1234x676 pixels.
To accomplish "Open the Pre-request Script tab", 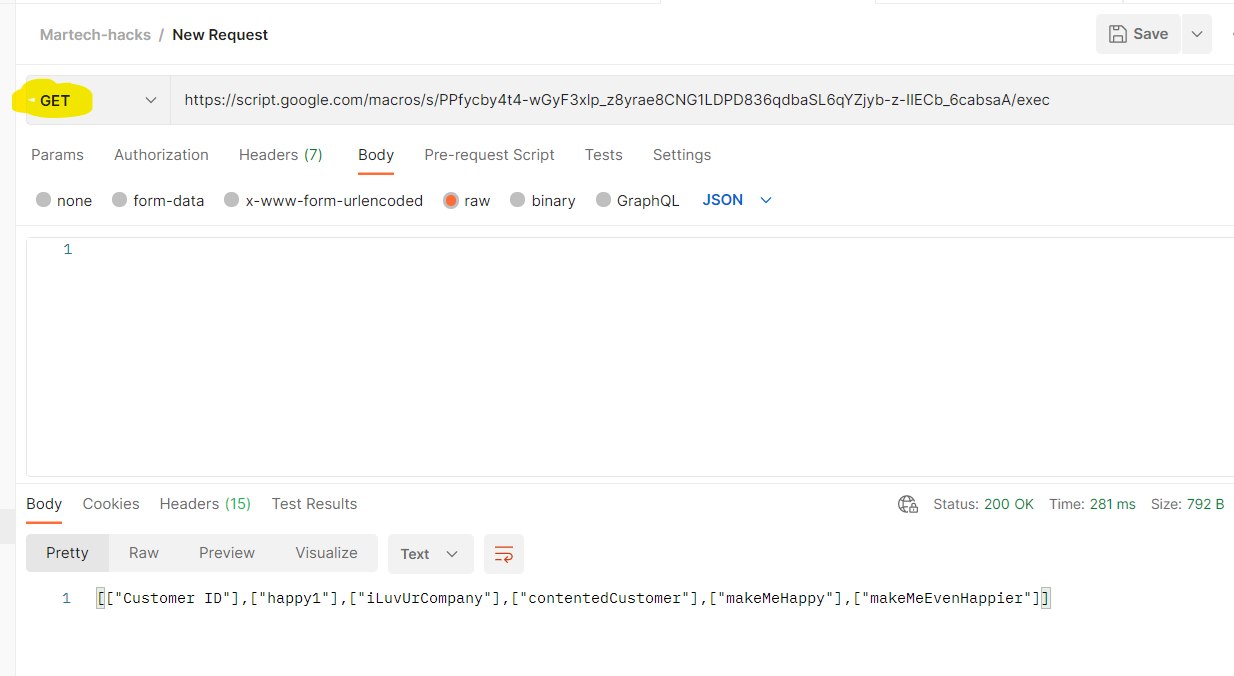I will 489,155.
